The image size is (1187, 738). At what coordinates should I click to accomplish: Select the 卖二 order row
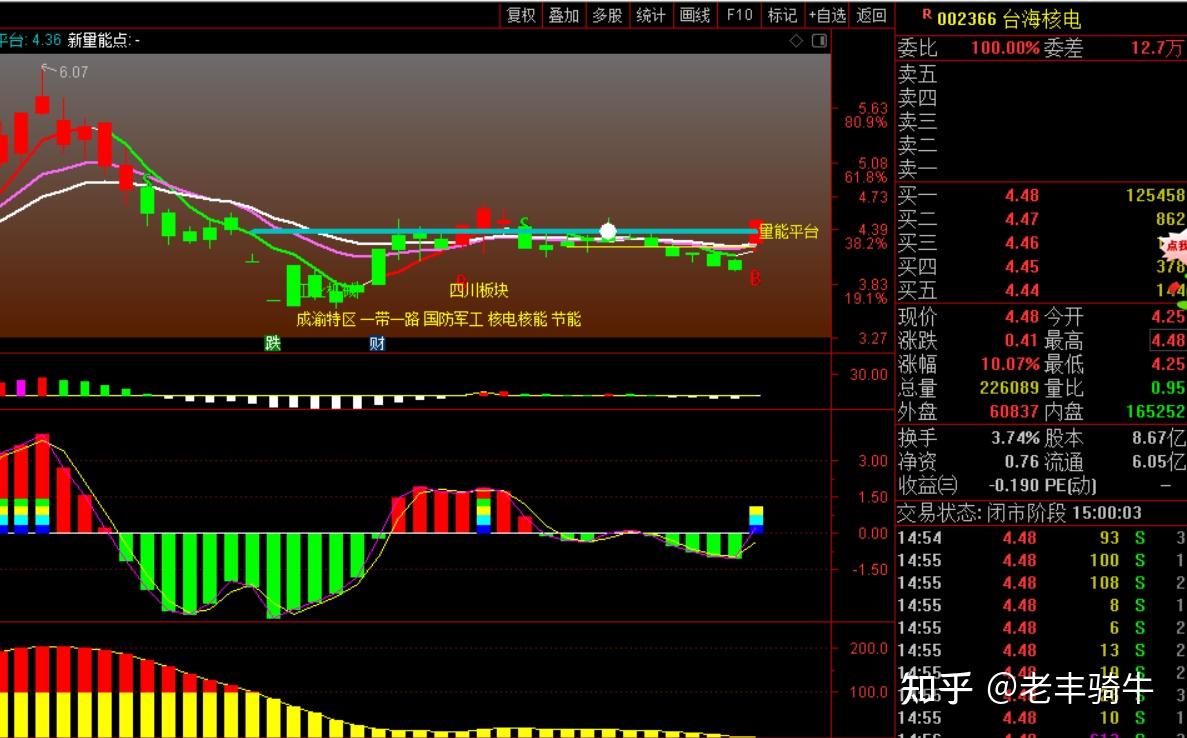click(1041, 145)
